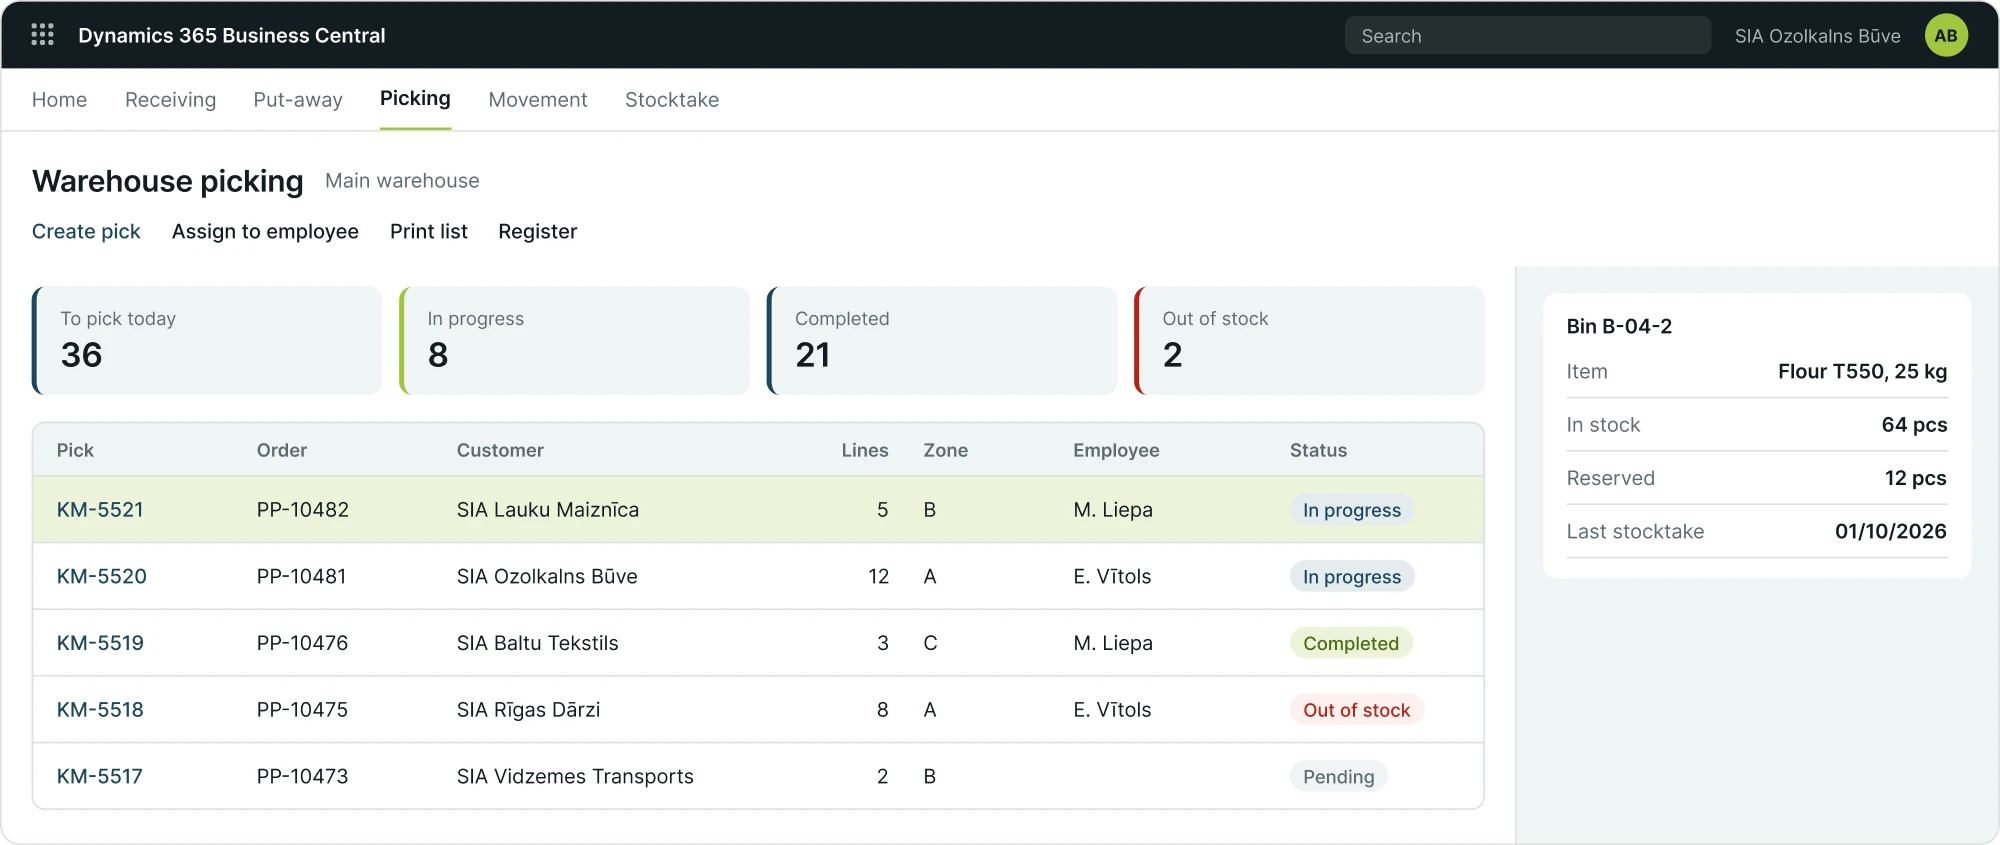2000x845 pixels.
Task: Click Print list
Action: (x=429, y=231)
